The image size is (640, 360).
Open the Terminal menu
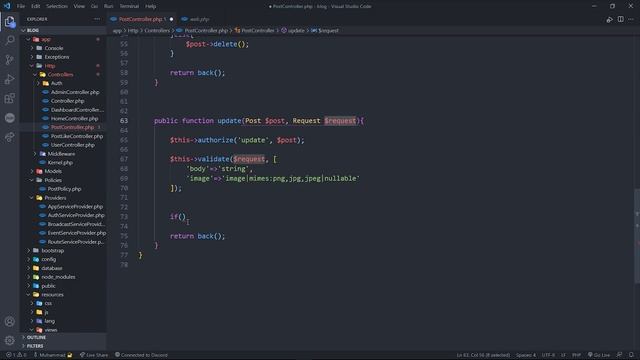129,6
